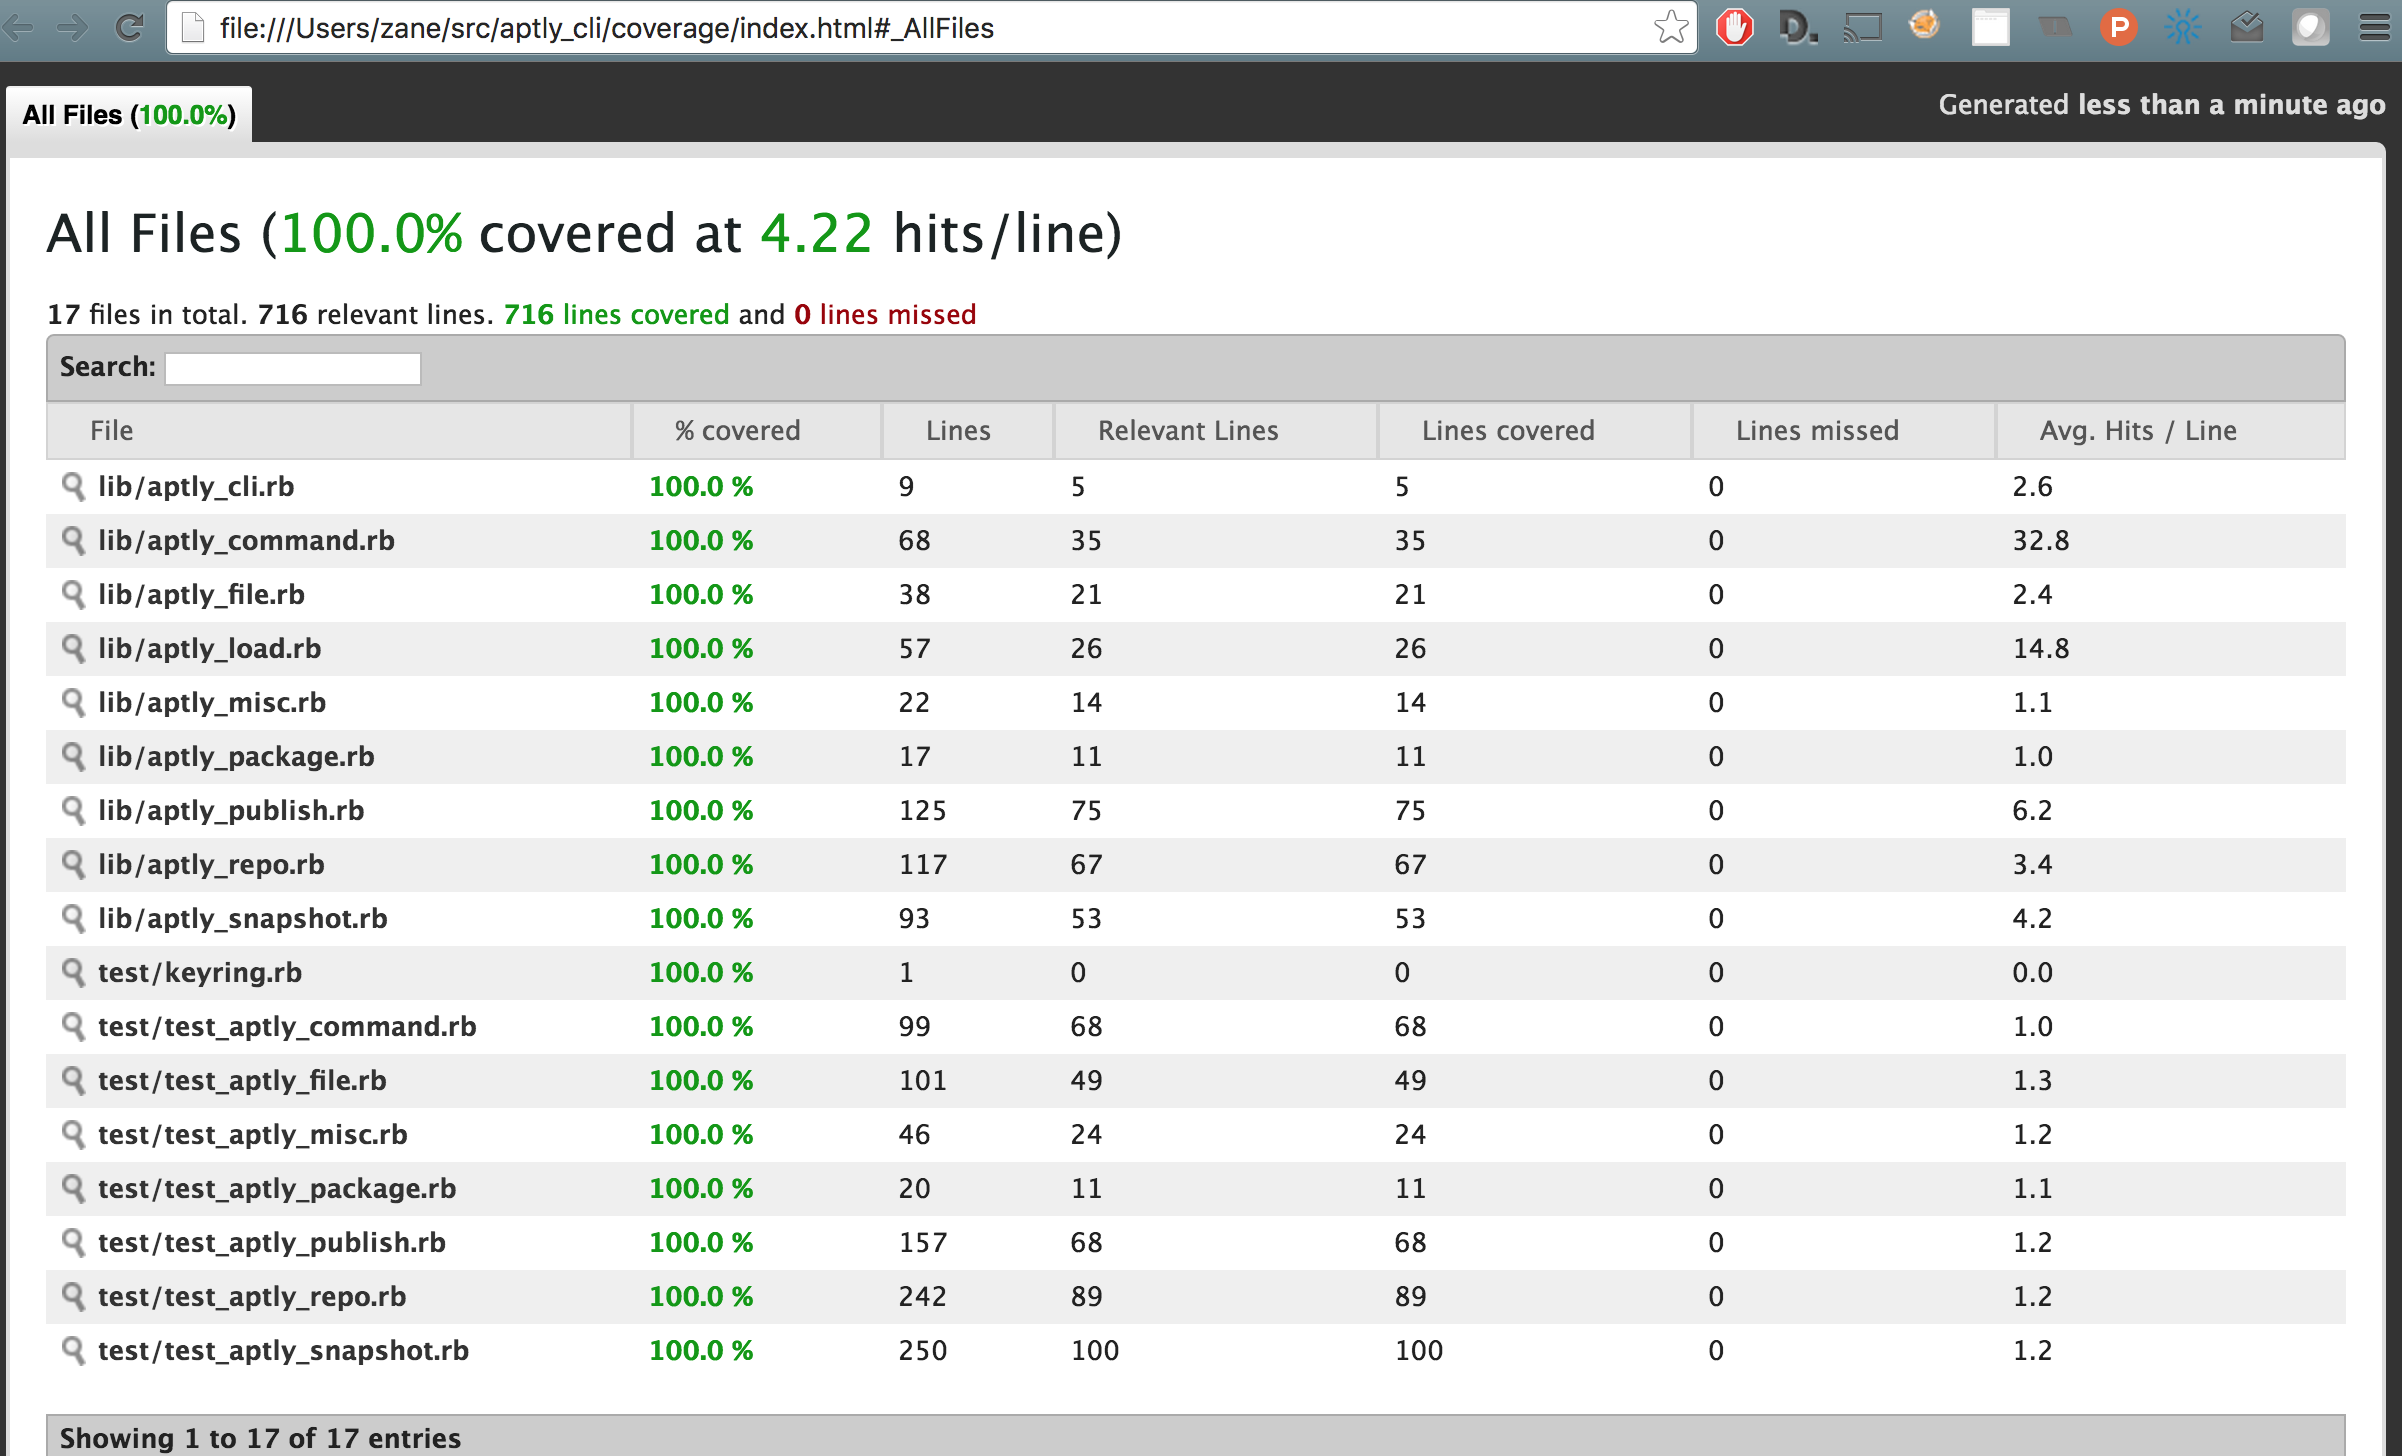This screenshot has width=2402, height=1456.
Task: Open test/test_aptly_package.rb file link
Action: pyautogui.click(x=277, y=1189)
